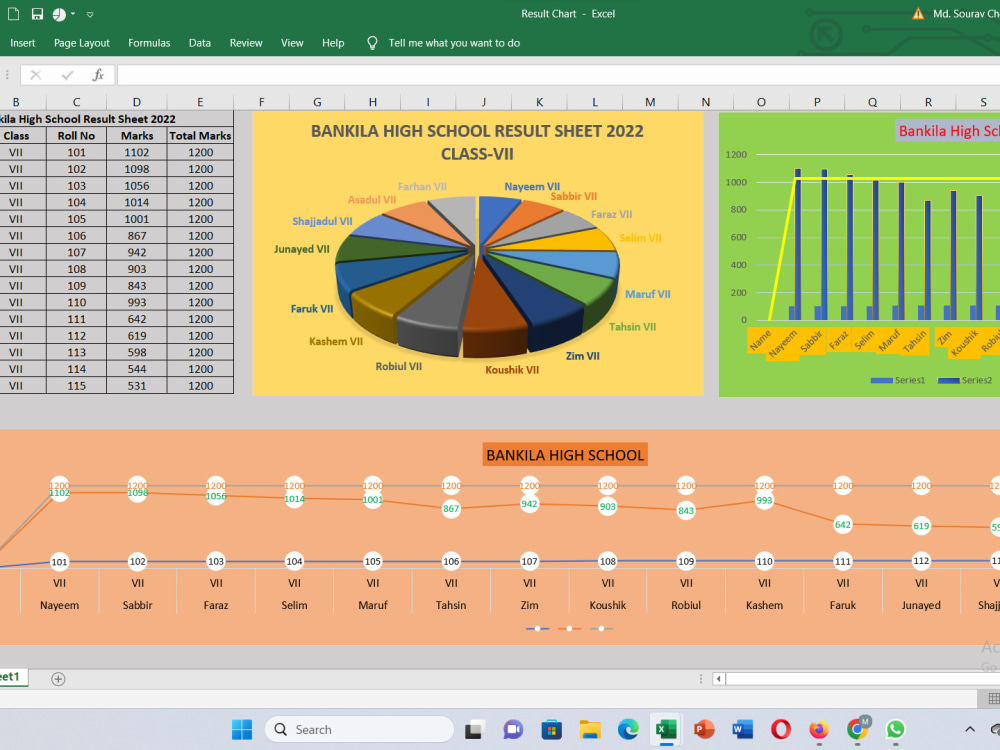Click the Enter checkmark formula bar icon
The image size is (1000, 750).
[67, 75]
